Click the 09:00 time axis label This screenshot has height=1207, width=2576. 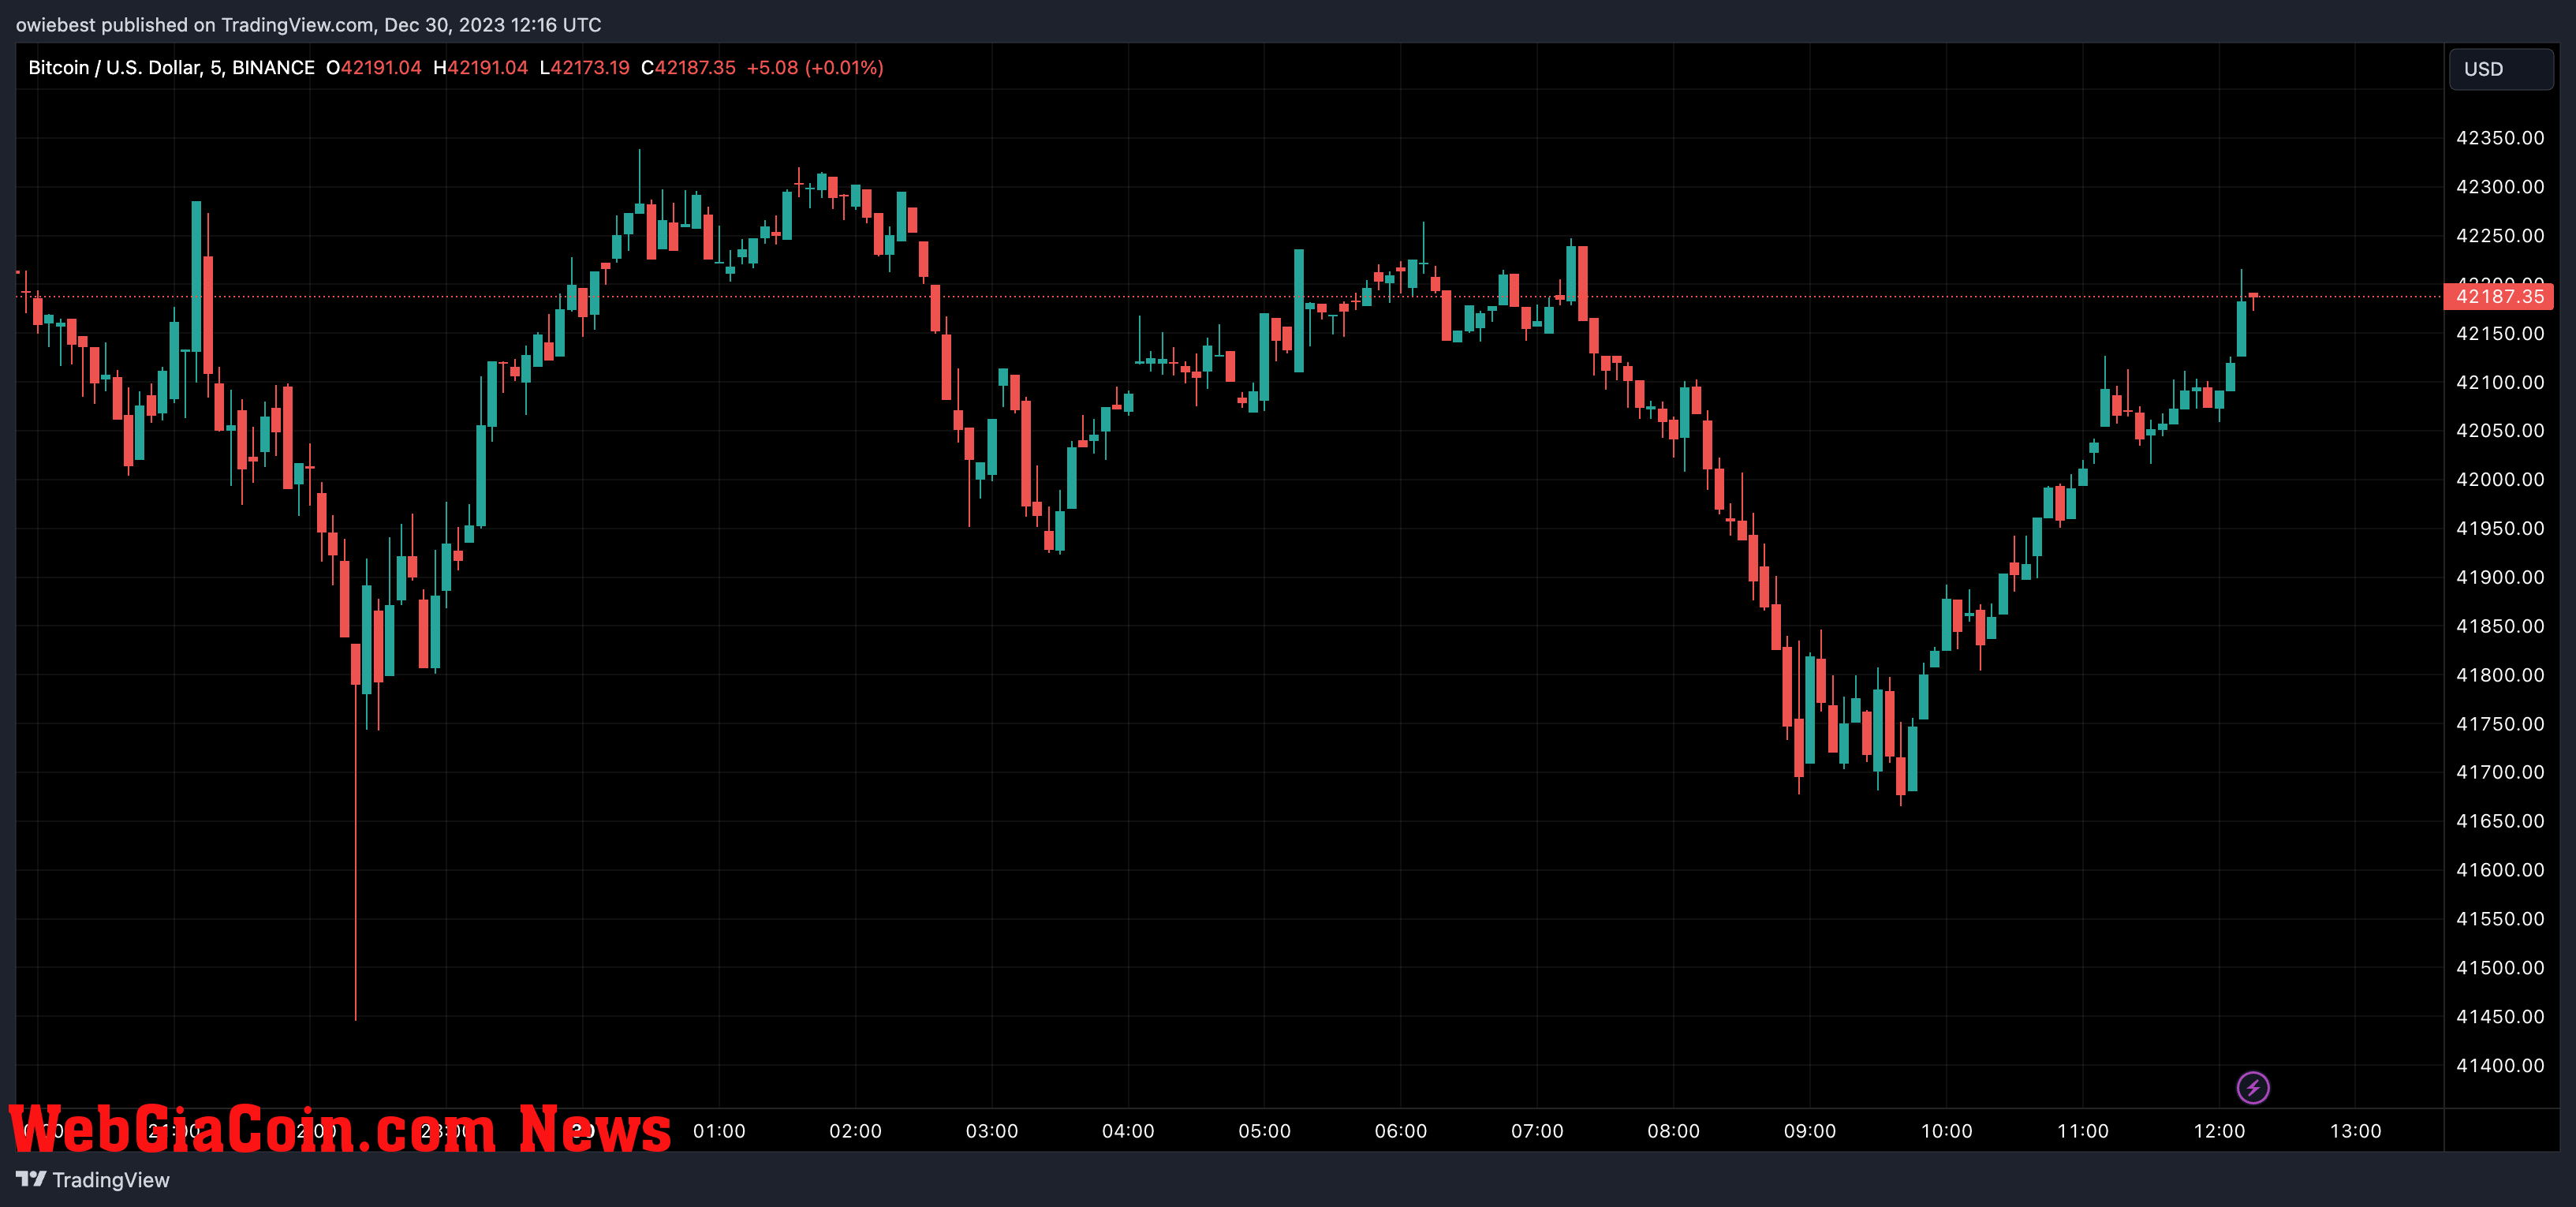click(1810, 1131)
